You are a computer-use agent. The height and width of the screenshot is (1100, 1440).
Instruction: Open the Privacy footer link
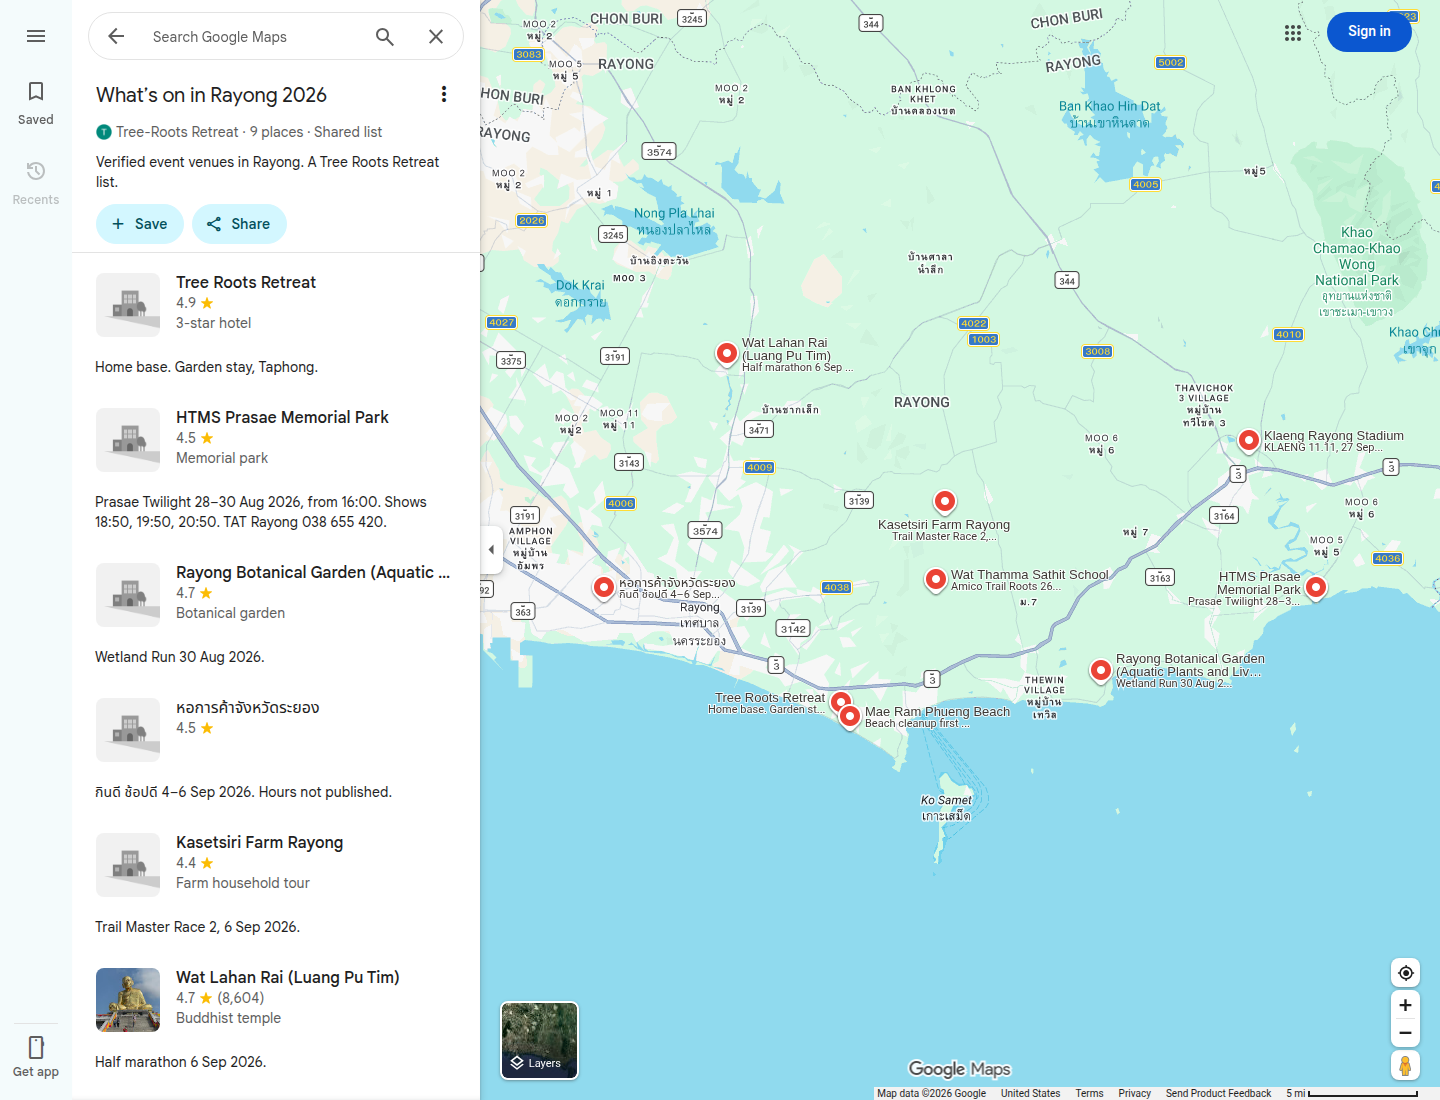pyautogui.click(x=1134, y=1093)
